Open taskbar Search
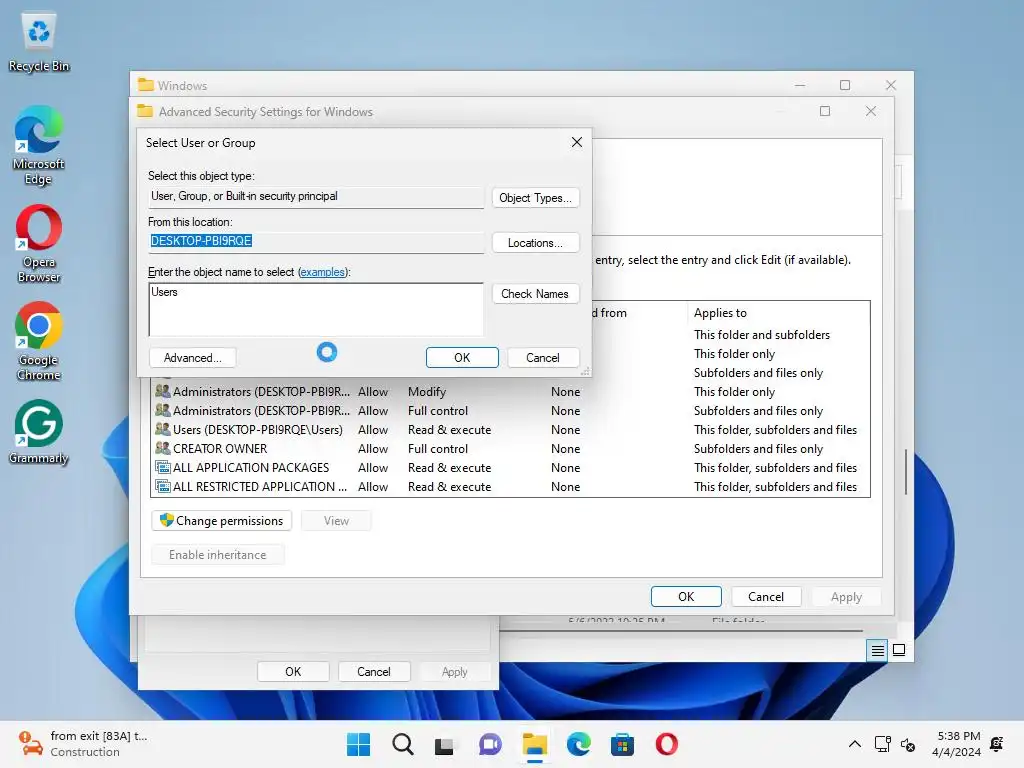Screen dimensions: 1024x768 402,744
